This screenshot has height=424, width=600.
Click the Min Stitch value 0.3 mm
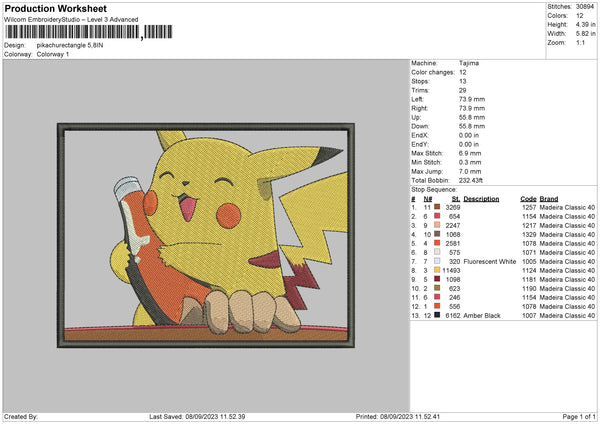(470, 162)
